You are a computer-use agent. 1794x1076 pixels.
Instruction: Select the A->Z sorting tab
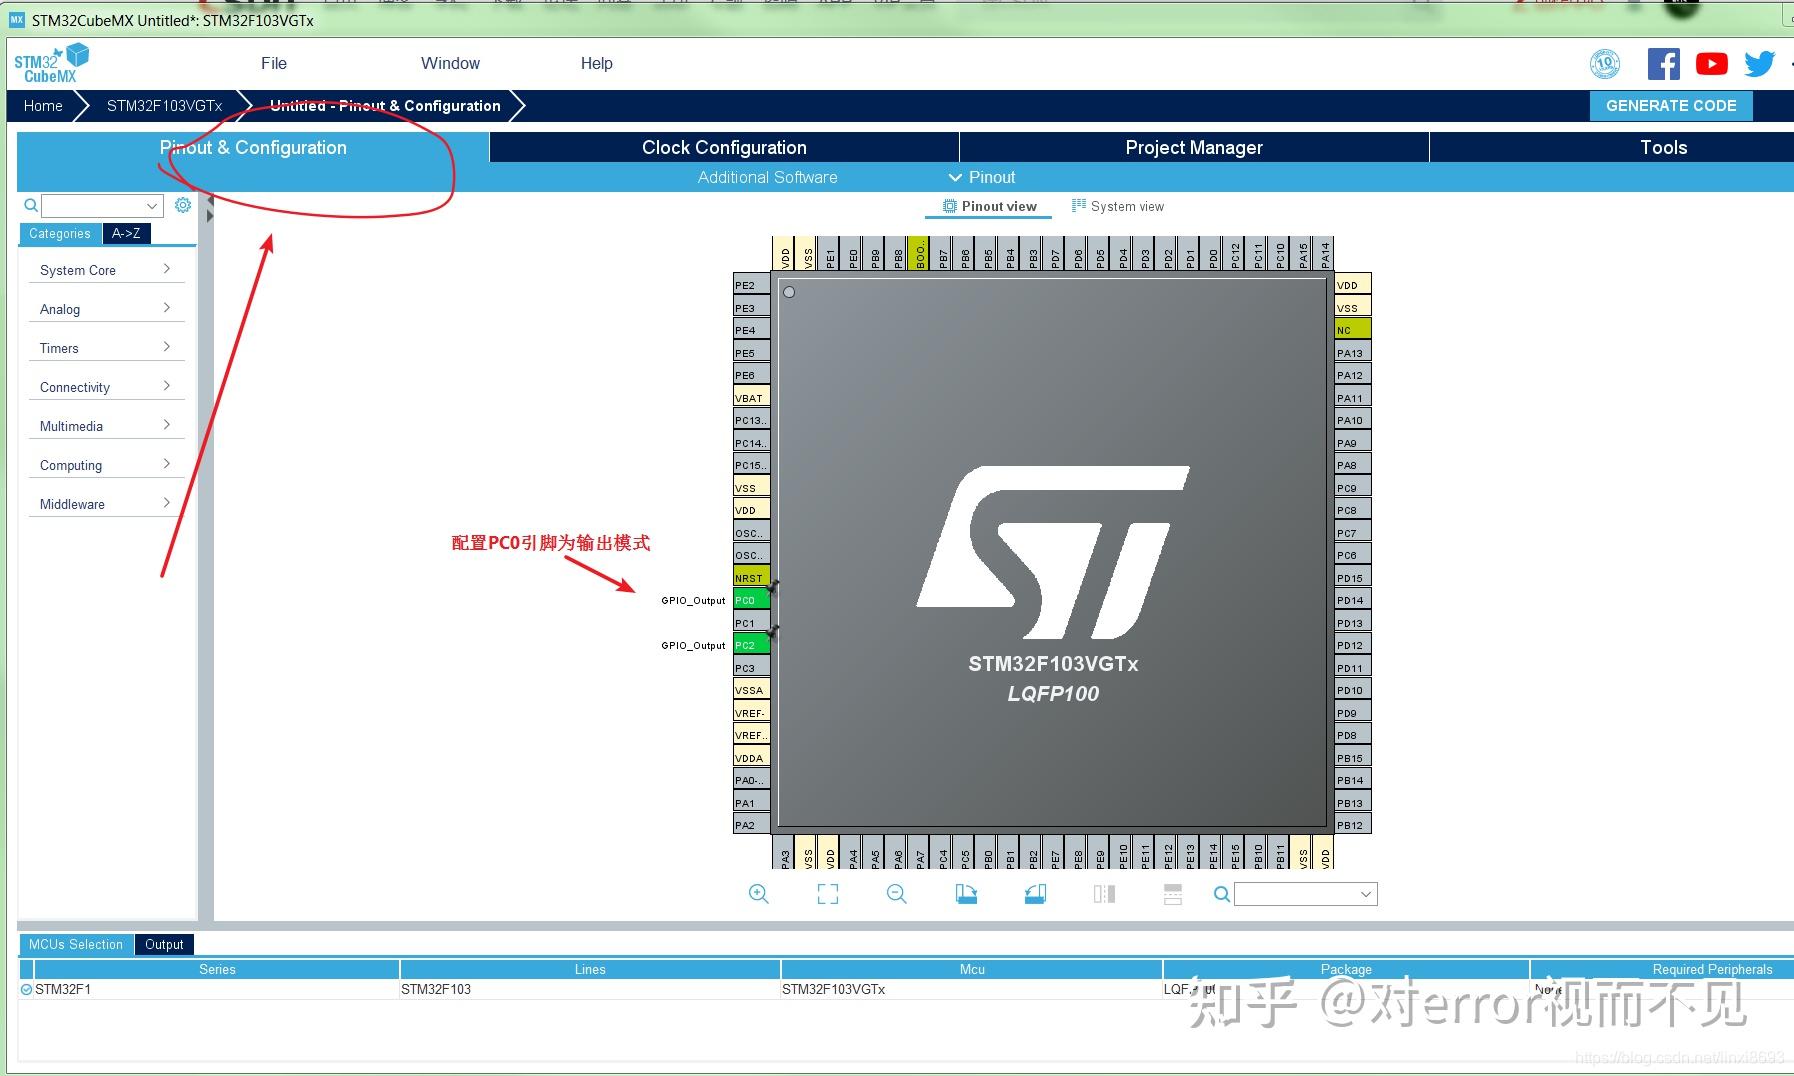point(126,233)
